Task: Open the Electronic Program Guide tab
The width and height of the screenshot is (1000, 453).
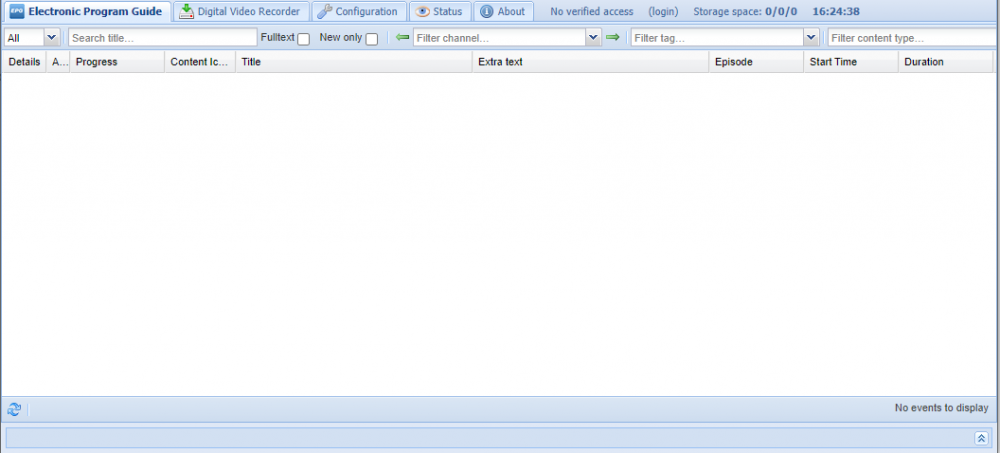Action: tap(86, 11)
